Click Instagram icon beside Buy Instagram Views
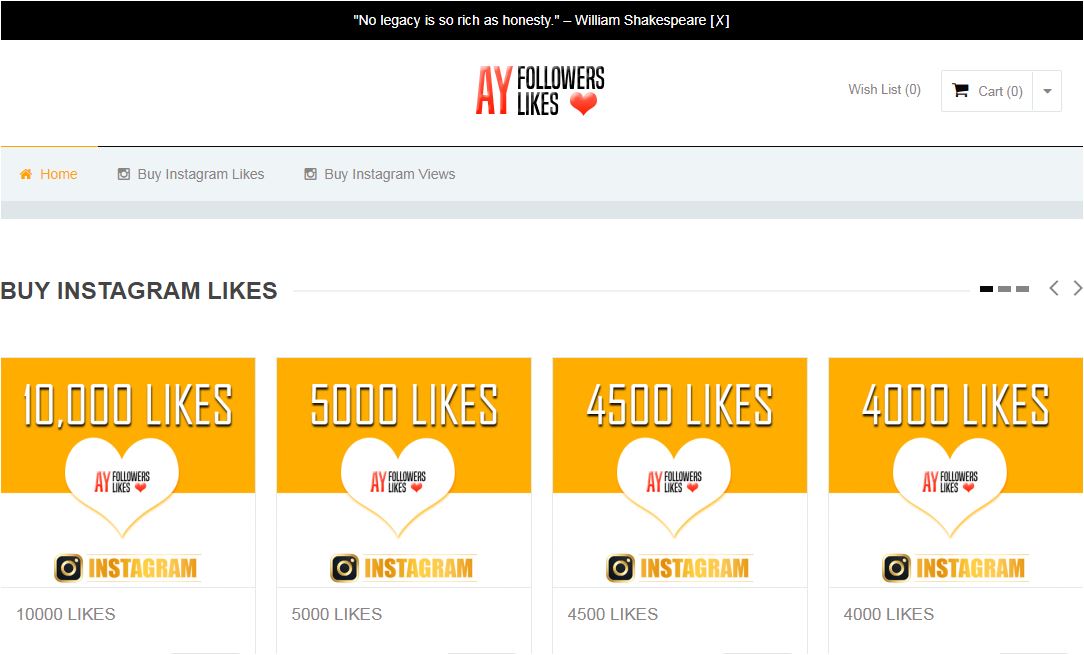This screenshot has height=655, width=1084. [x=311, y=174]
